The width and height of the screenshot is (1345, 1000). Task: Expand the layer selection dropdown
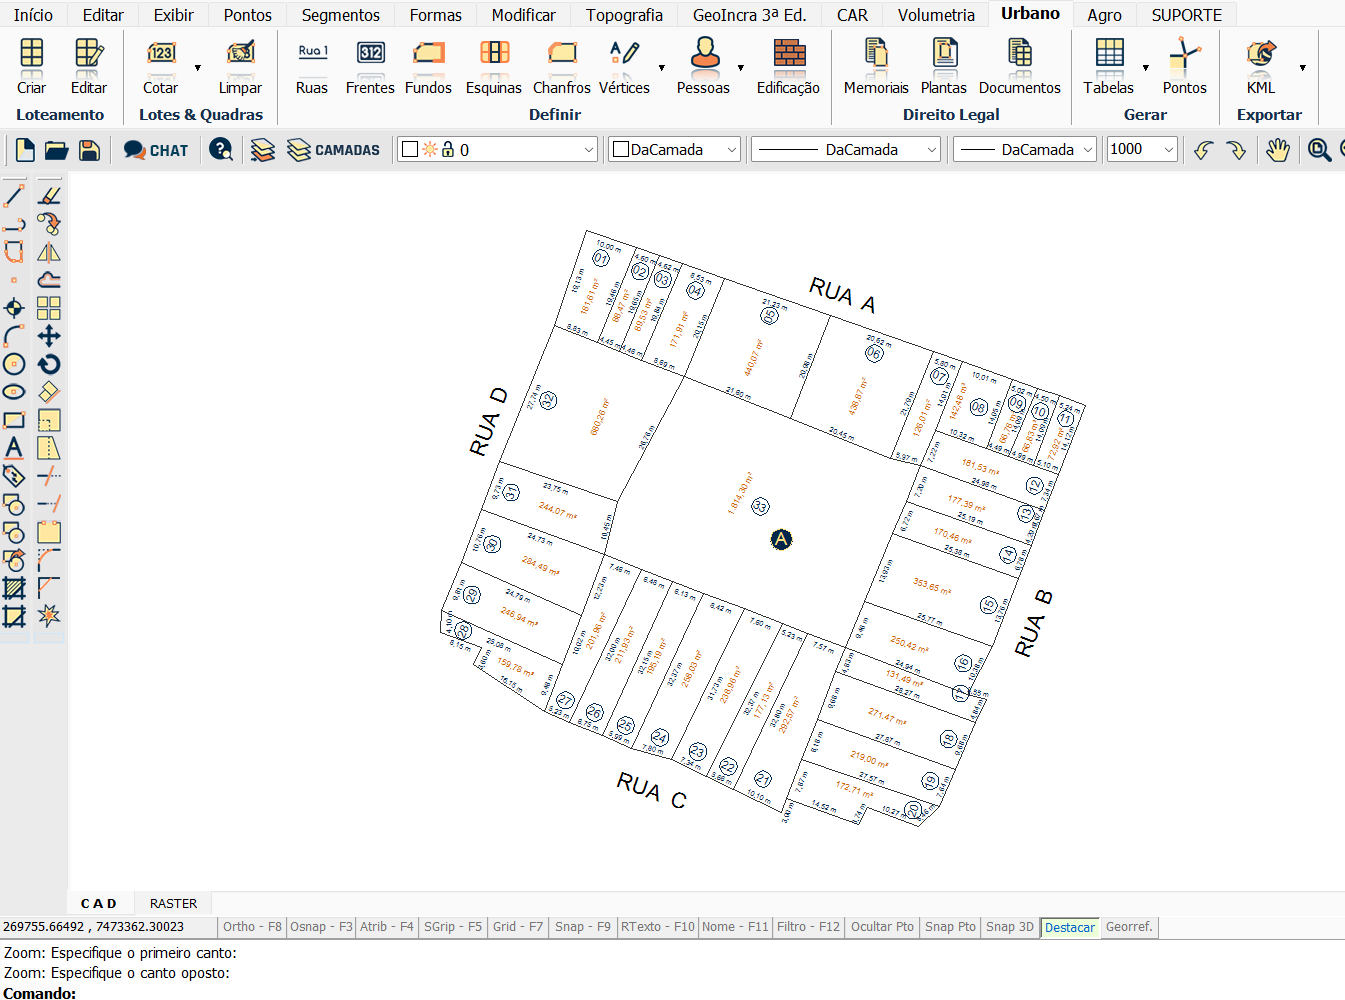[588, 150]
